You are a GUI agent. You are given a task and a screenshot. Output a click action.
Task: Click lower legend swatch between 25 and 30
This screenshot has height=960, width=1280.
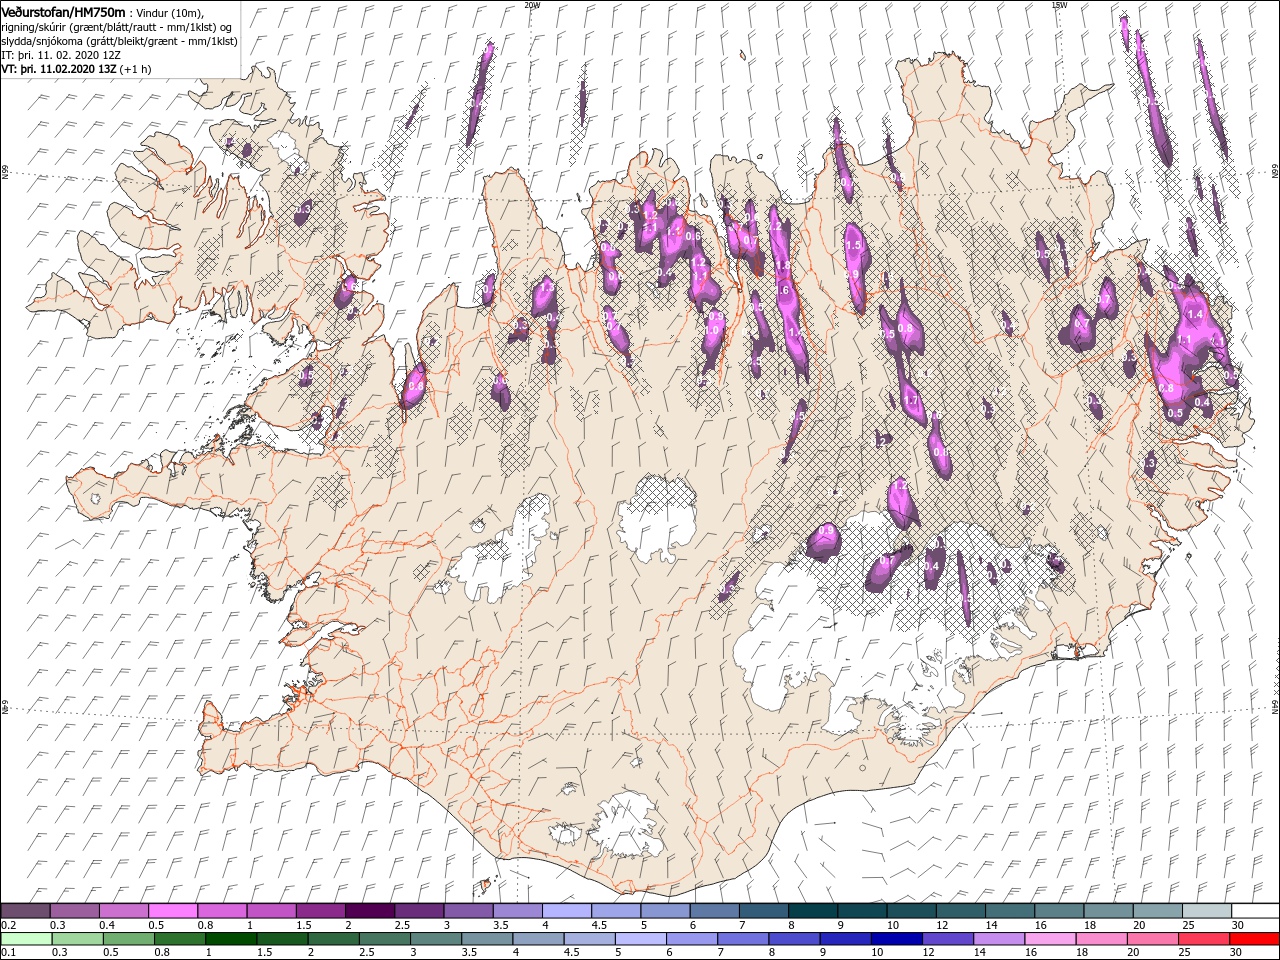1203,939
